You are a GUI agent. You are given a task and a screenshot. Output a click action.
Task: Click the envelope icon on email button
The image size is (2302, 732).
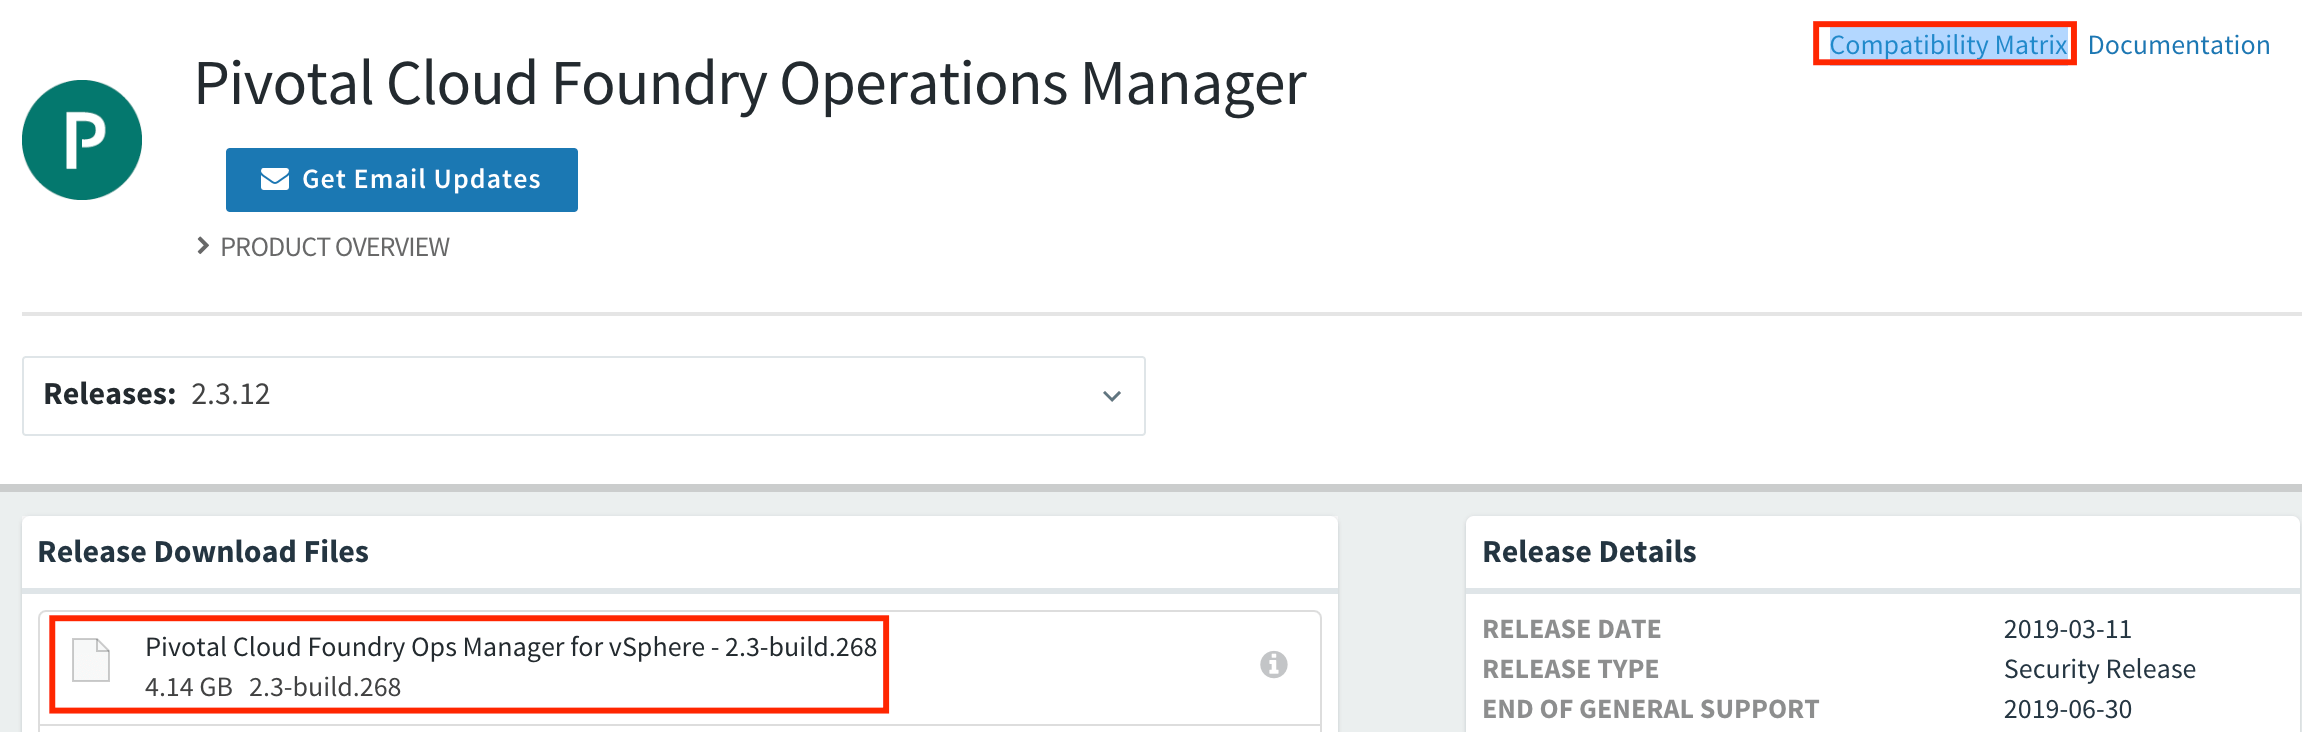[x=275, y=179]
